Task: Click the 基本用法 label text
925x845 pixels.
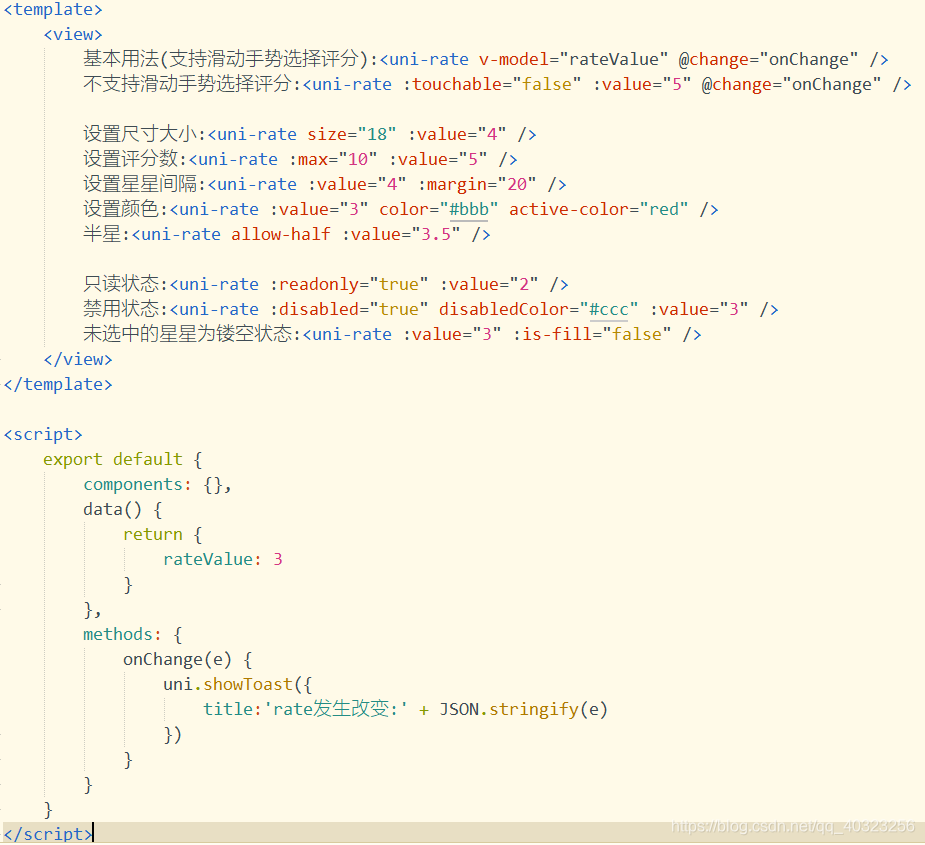Action: click(x=121, y=59)
